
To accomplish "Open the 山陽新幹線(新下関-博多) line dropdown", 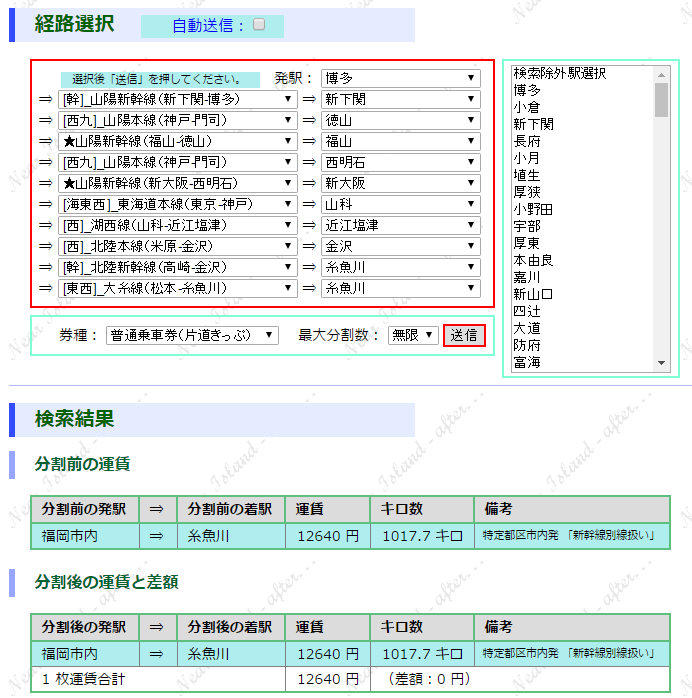I will point(178,99).
